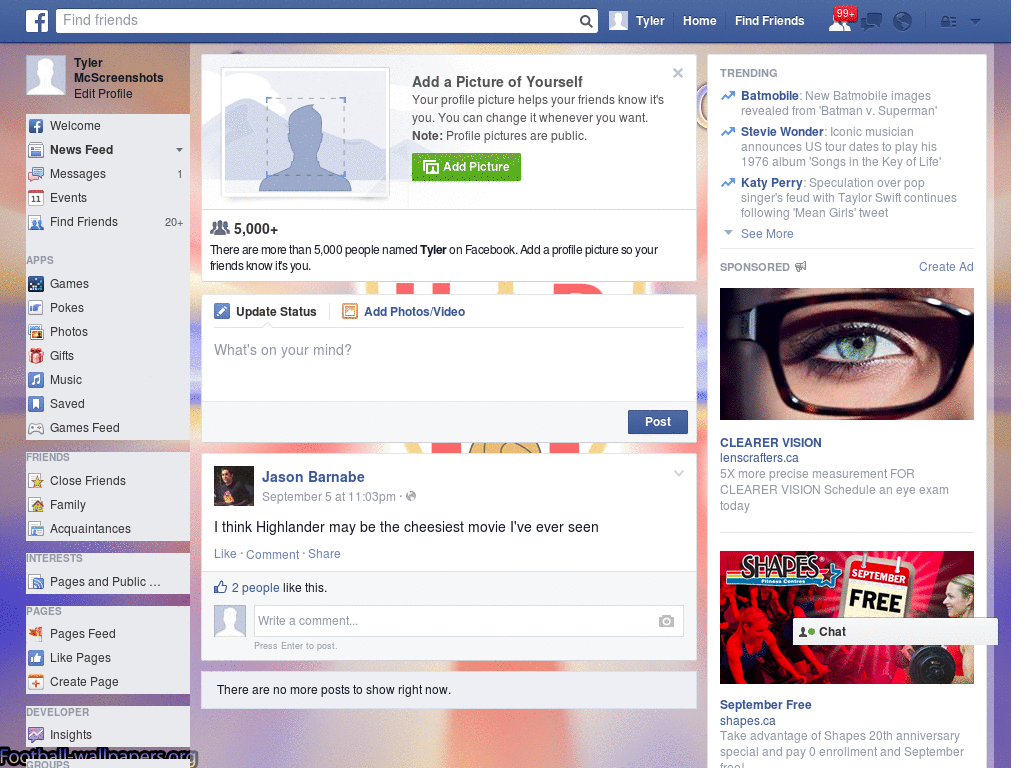1024x768 pixels.
Task: Click the Family house icon
Action: pyautogui.click(x=36, y=505)
